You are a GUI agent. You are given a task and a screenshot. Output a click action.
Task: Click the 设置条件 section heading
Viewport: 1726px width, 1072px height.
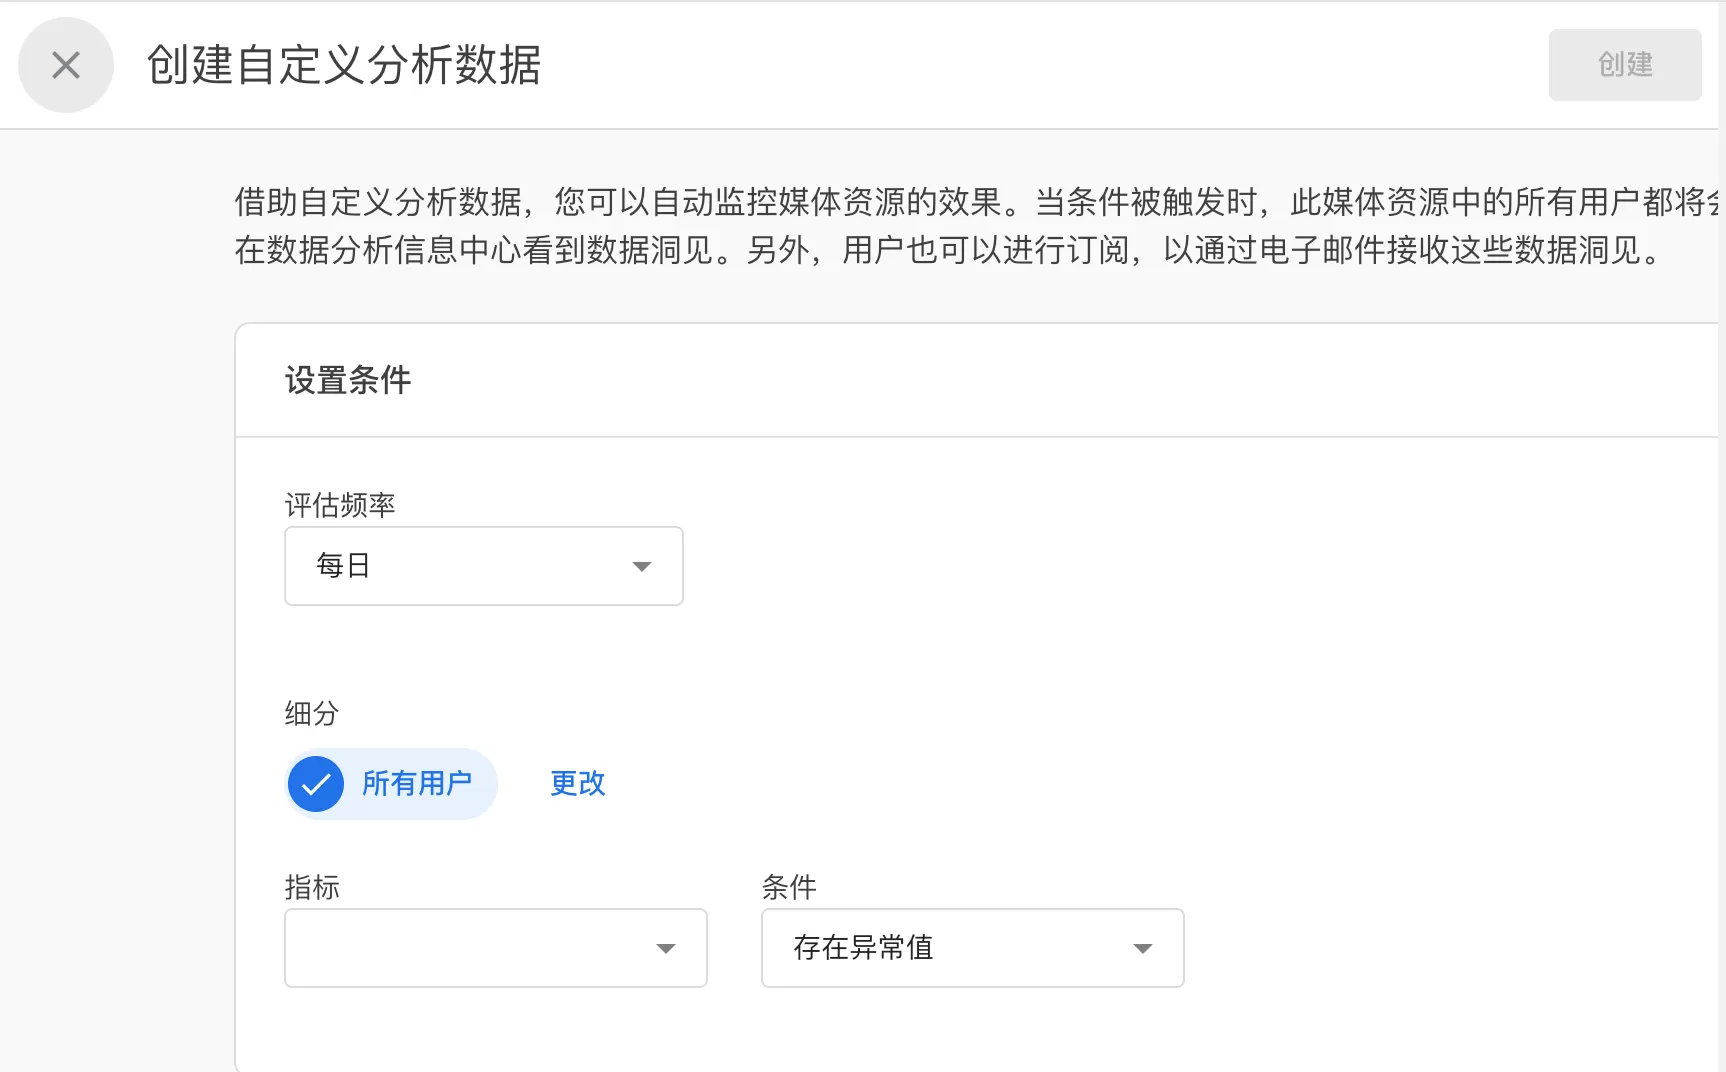(348, 380)
